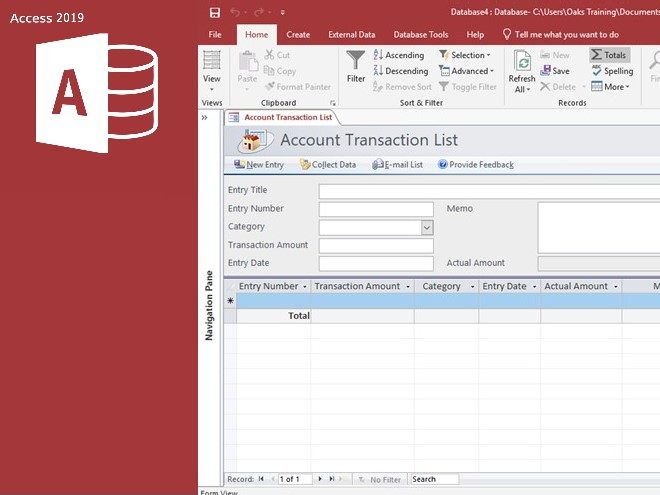Open the Category combo box dropdown

[x=426, y=227]
